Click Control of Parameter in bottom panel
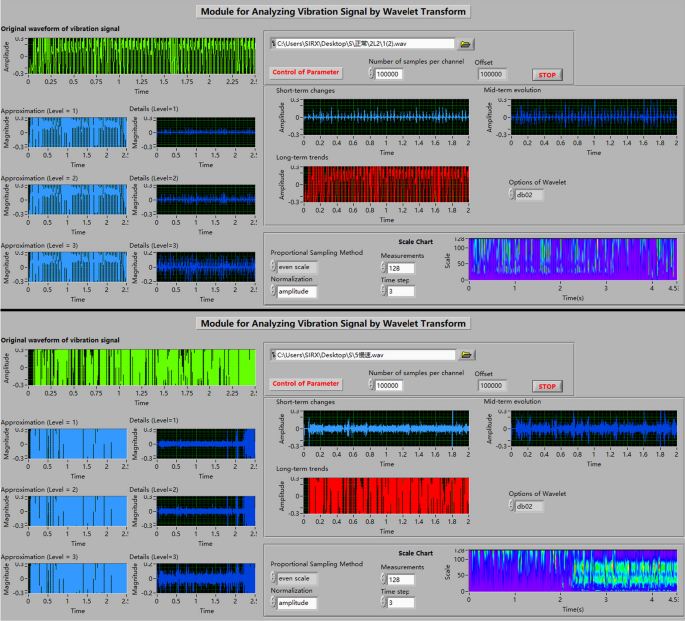685x621 pixels. click(307, 383)
